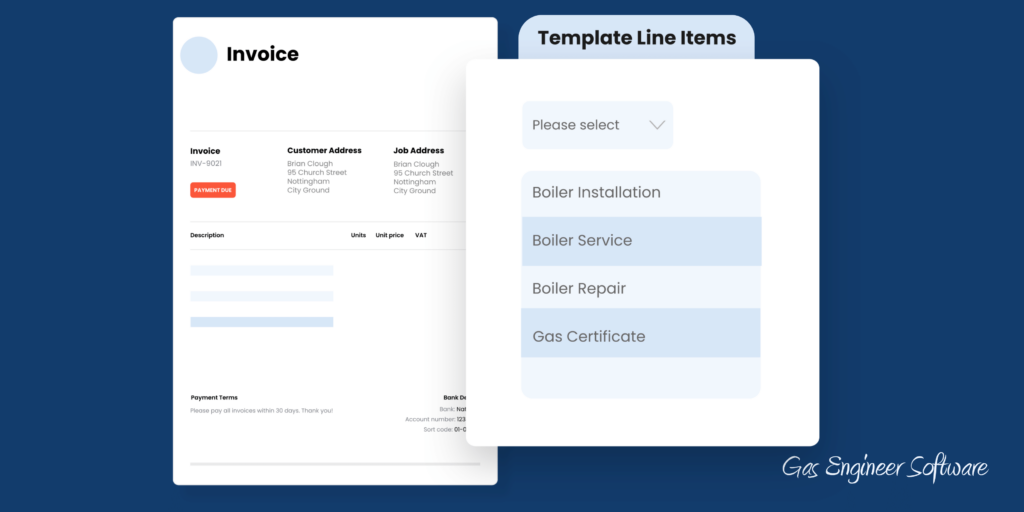Viewport: 1024px width, 512px height.
Task: Click the chevron arrow in Please select
Action: pyautogui.click(x=657, y=125)
